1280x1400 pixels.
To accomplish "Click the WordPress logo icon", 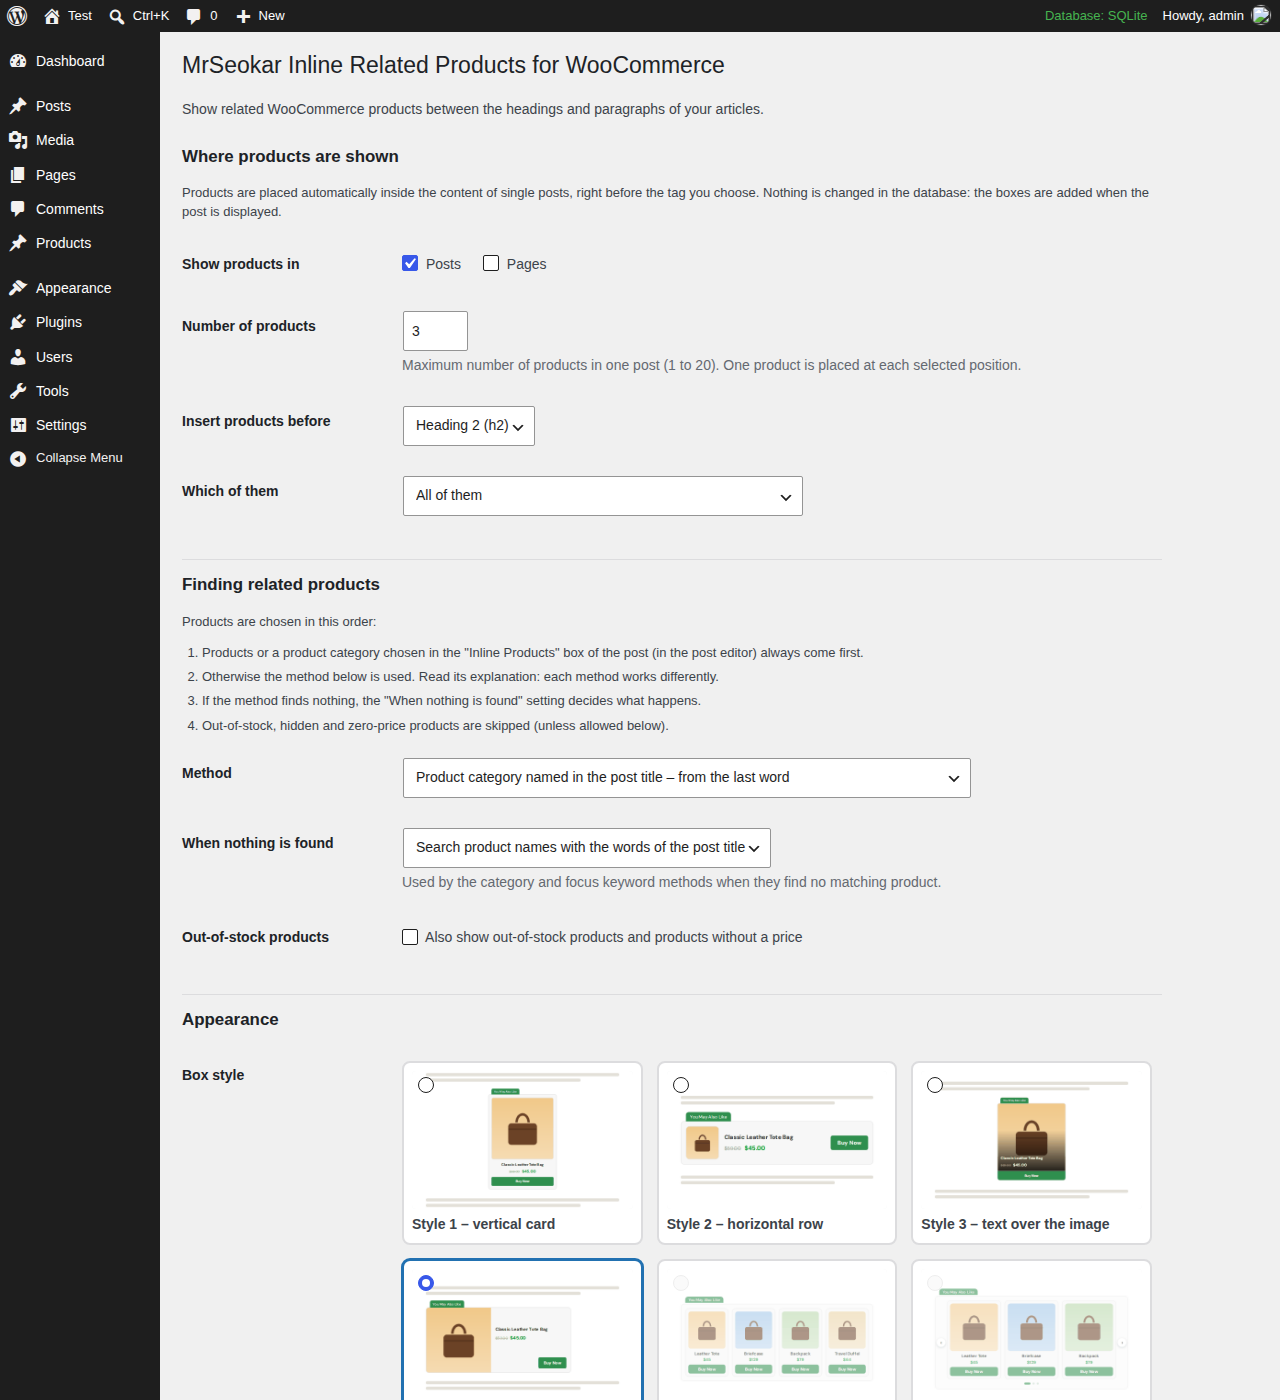I will pos(17,16).
